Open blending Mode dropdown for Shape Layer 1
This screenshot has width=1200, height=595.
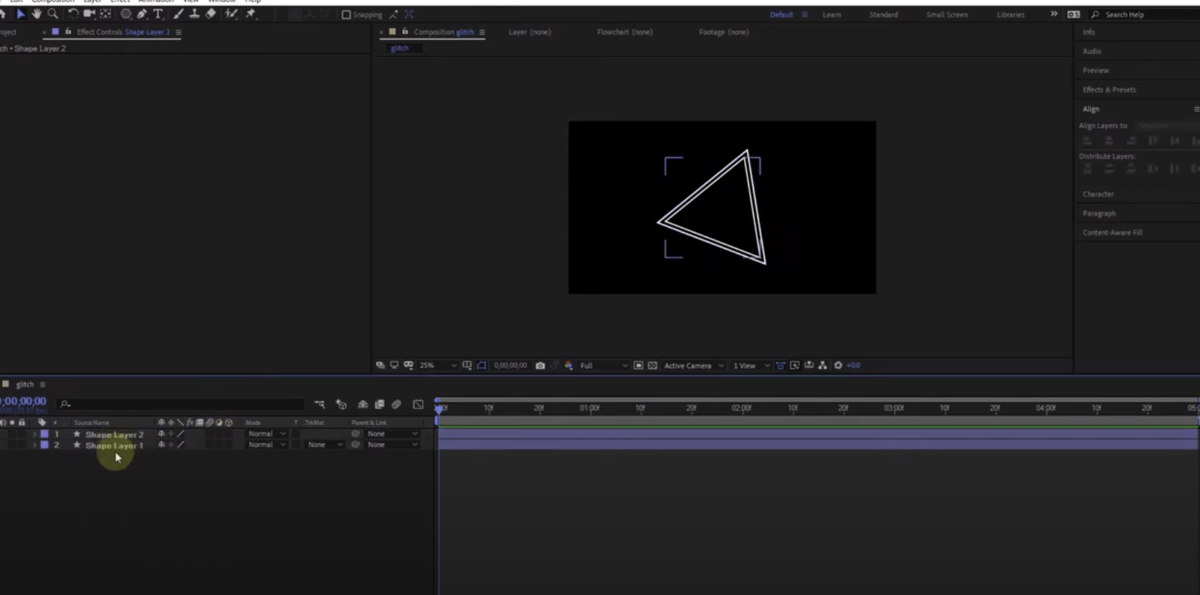pos(267,445)
